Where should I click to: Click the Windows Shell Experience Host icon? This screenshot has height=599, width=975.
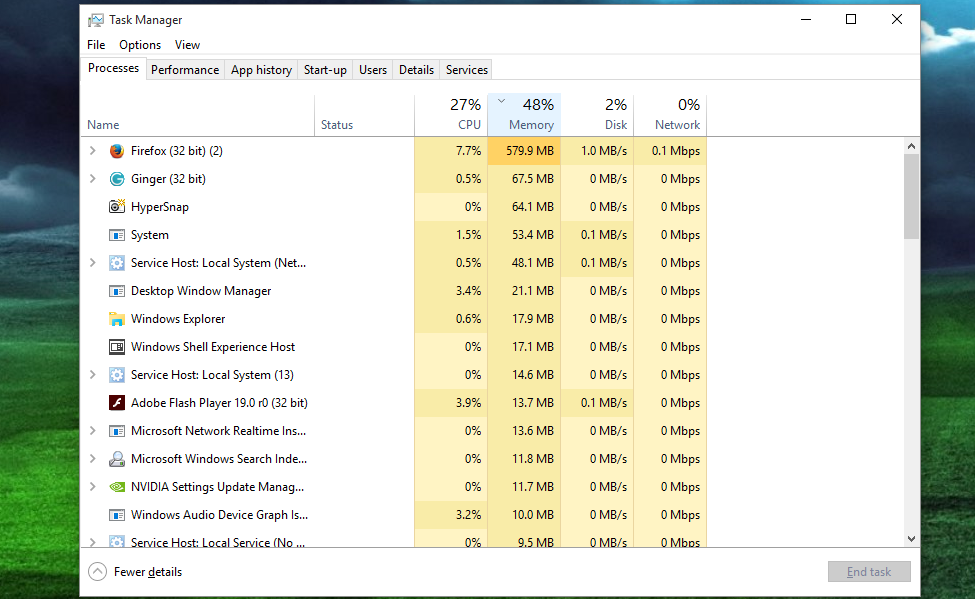coord(116,347)
